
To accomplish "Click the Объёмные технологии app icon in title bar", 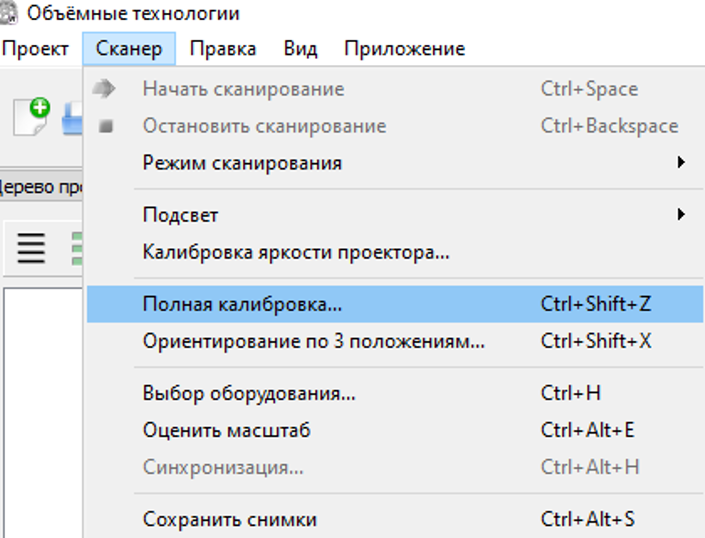I will (10, 14).
